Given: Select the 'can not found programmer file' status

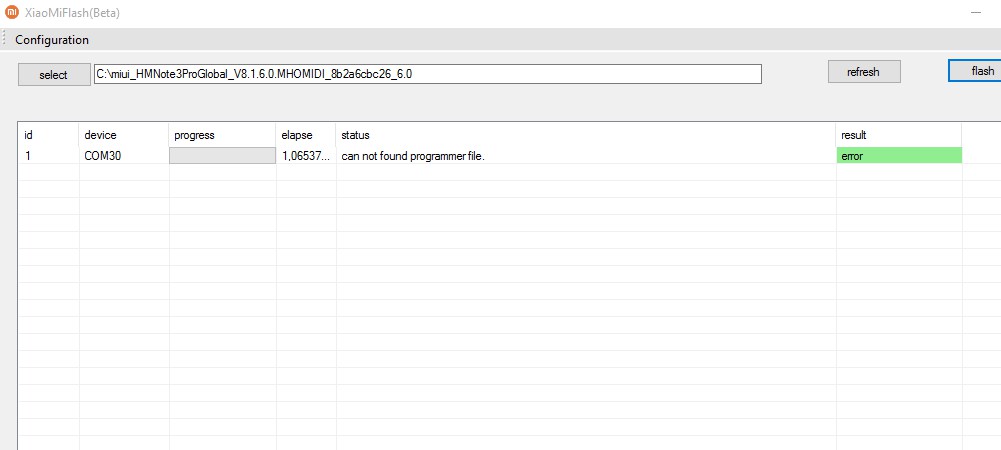Looking at the screenshot, I should pyautogui.click(x=413, y=156).
